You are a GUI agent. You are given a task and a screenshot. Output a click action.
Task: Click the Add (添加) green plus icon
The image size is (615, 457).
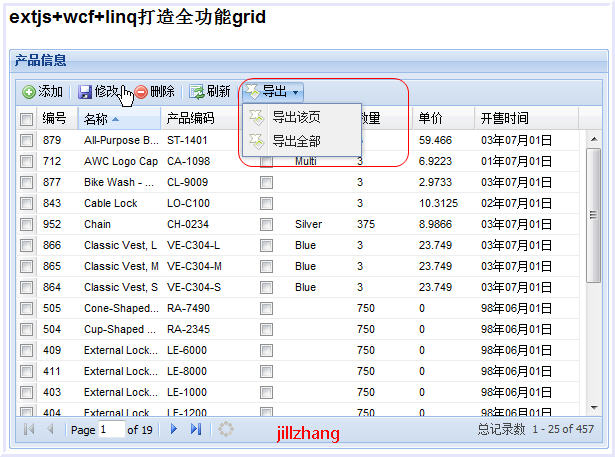29,92
